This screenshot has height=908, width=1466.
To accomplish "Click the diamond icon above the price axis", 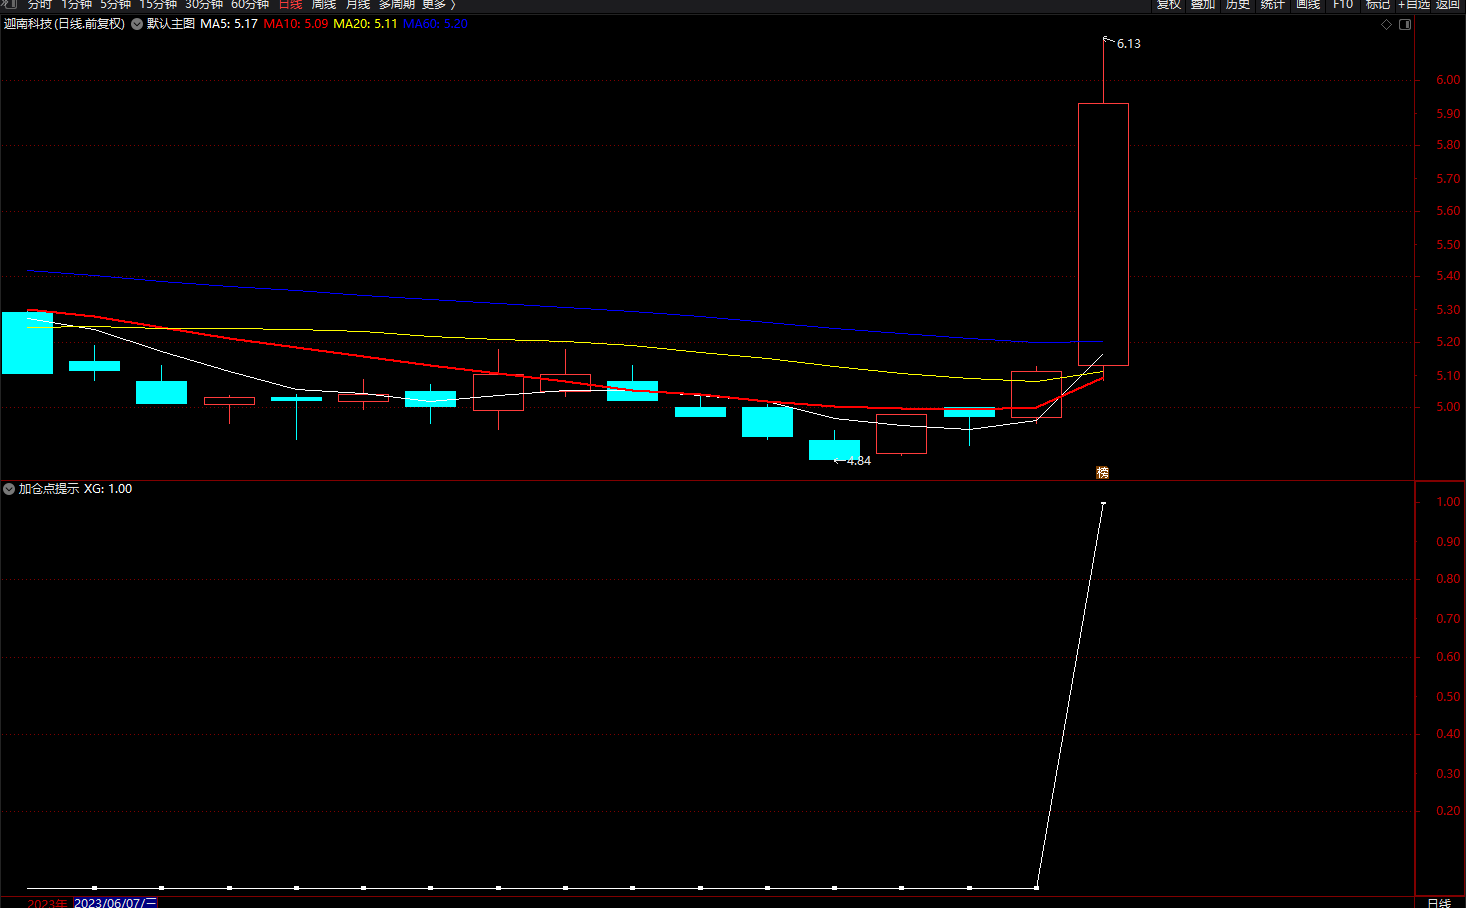I will click(x=1386, y=24).
